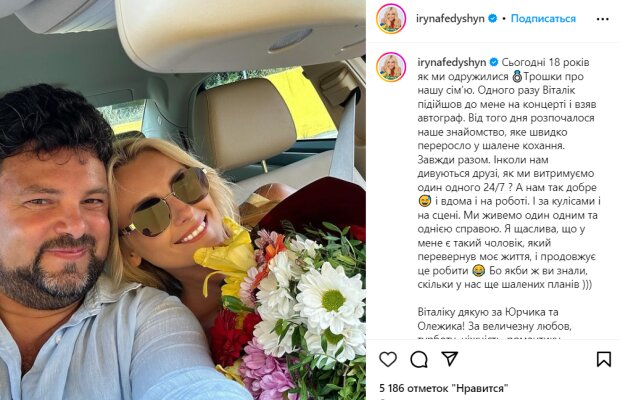Screen dimensions: 620x400
Task: Save the post with the bookmark icon
Action: pyautogui.click(x=603, y=359)
